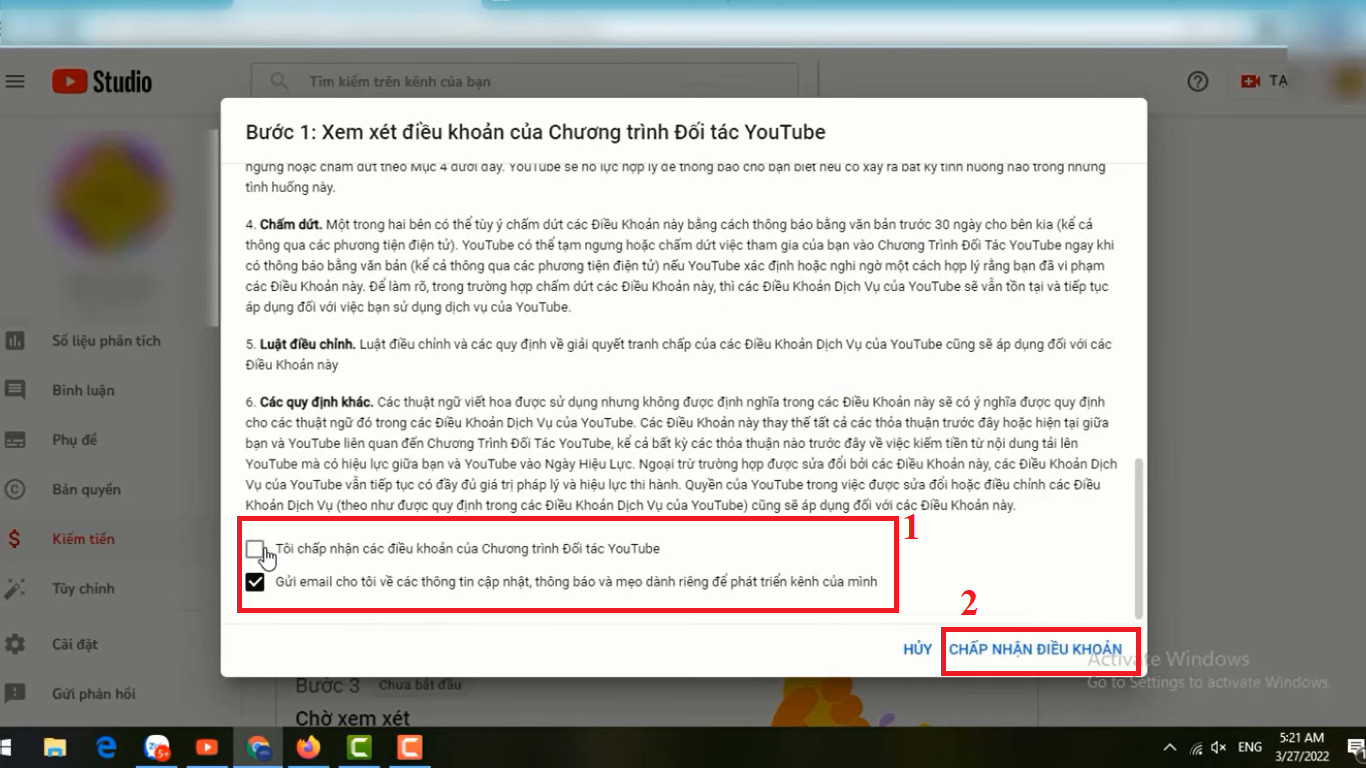Click the create video camera icon

pyautogui.click(x=1251, y=81)
